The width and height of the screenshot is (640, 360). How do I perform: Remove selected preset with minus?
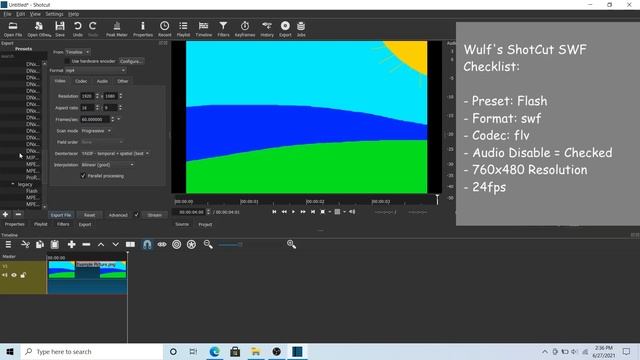[18, 214]
